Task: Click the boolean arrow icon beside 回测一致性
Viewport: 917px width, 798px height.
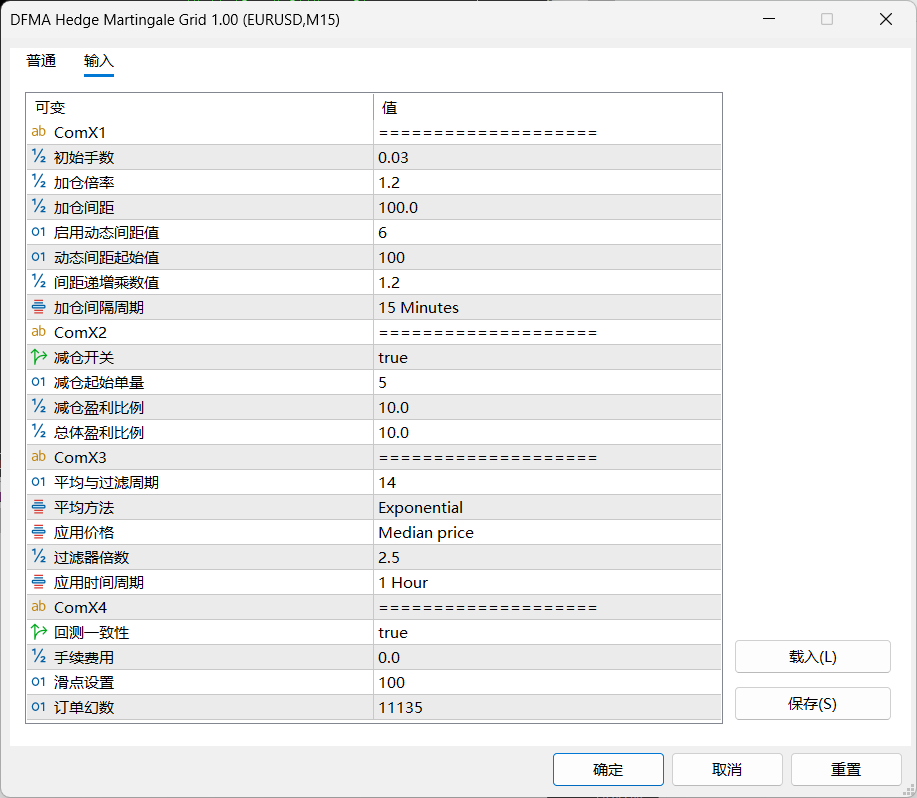Action: pyautogui.click(x=39, y=632)
